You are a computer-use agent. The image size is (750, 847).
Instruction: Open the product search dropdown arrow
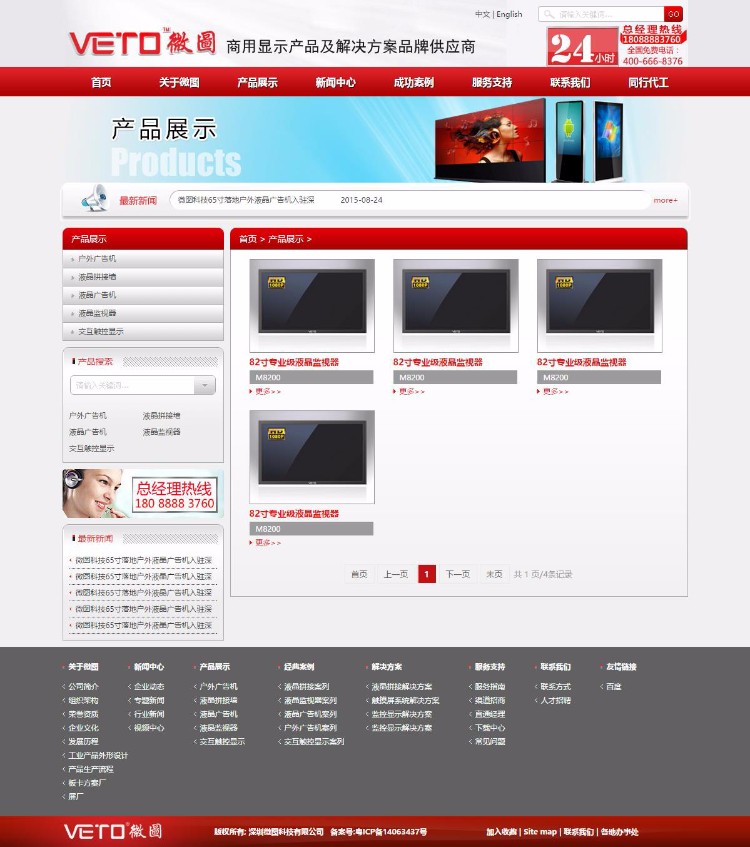click(x=205, y=385)
